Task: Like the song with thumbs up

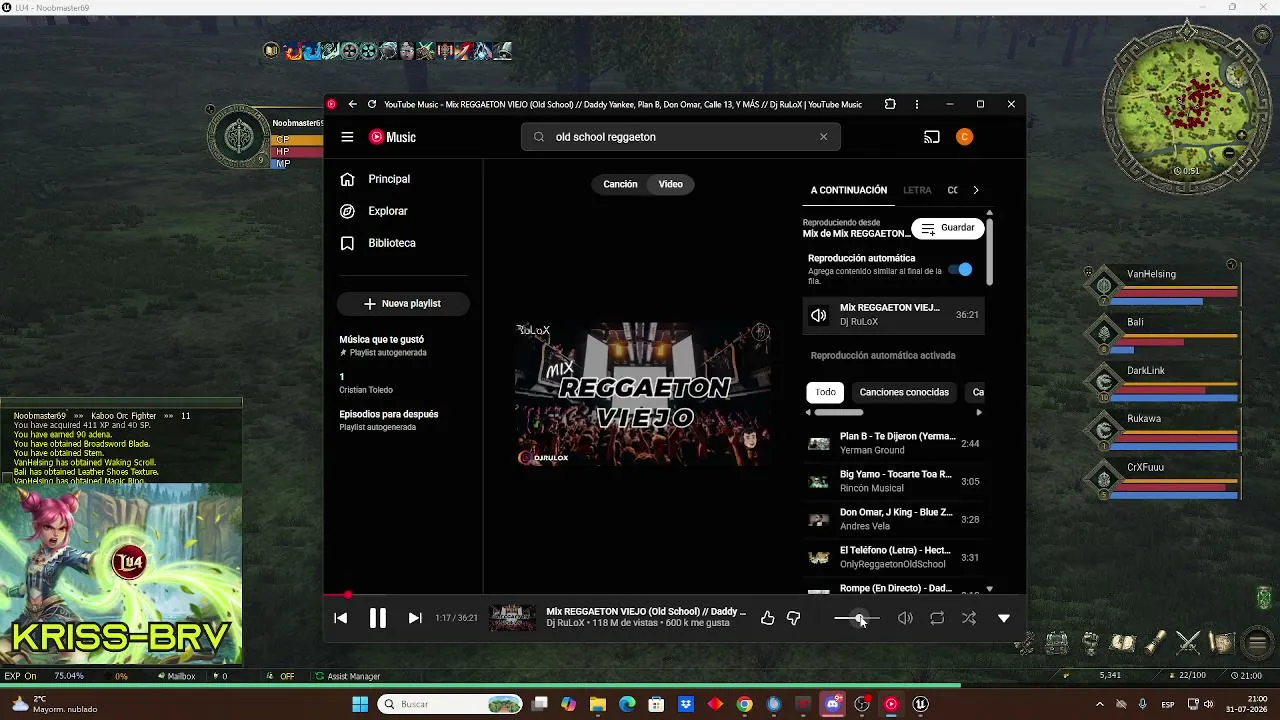Action: (x=767, y=618)
